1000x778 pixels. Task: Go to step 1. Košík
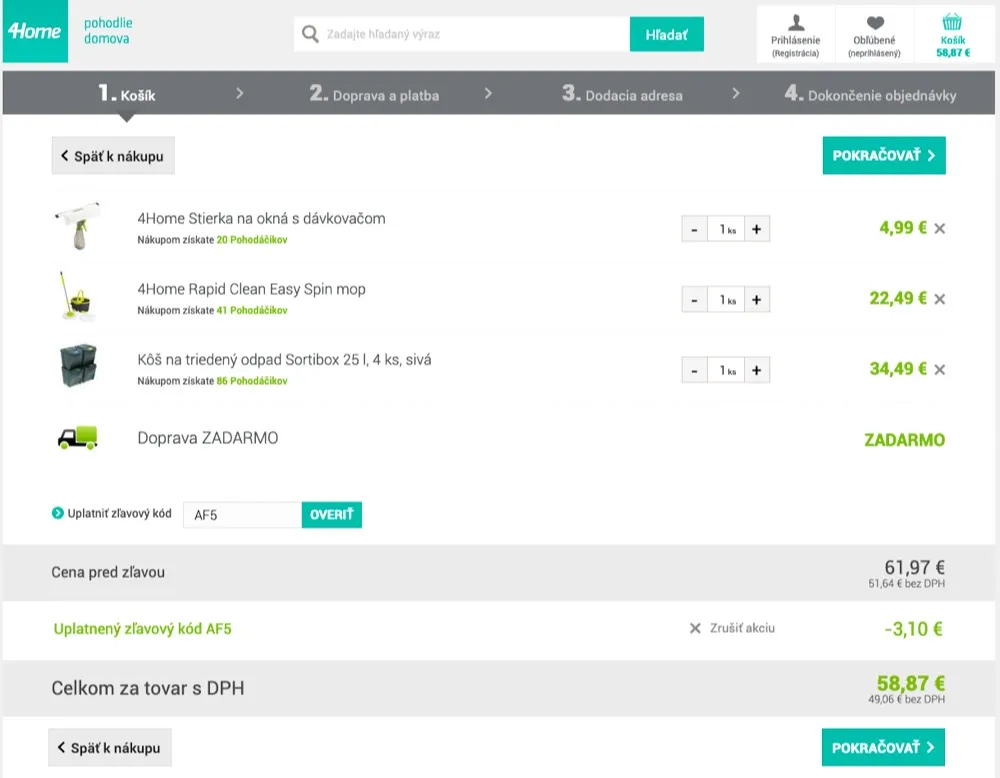coord(127,94)
